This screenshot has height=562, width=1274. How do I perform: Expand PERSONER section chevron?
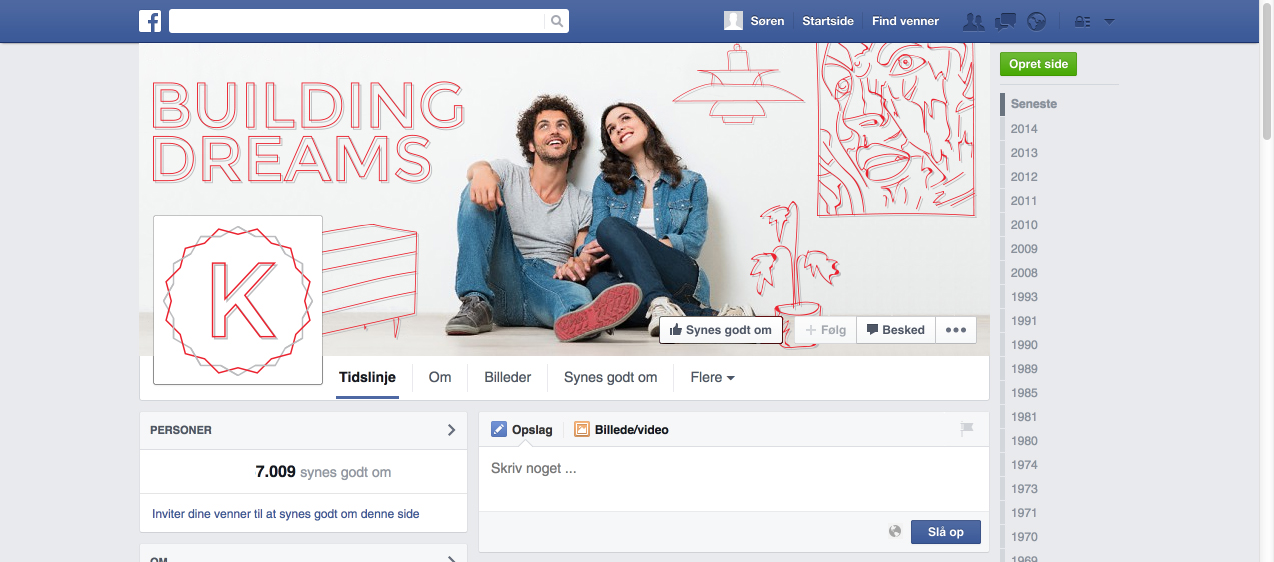[451, 430]
